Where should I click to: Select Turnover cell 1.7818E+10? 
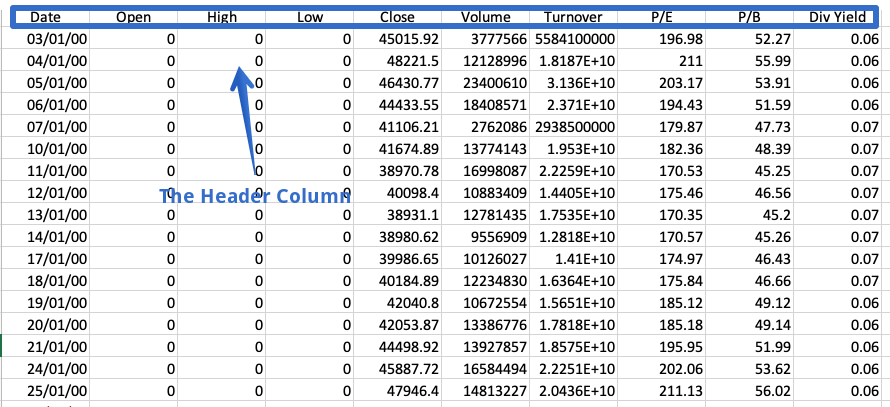(573, 325)
